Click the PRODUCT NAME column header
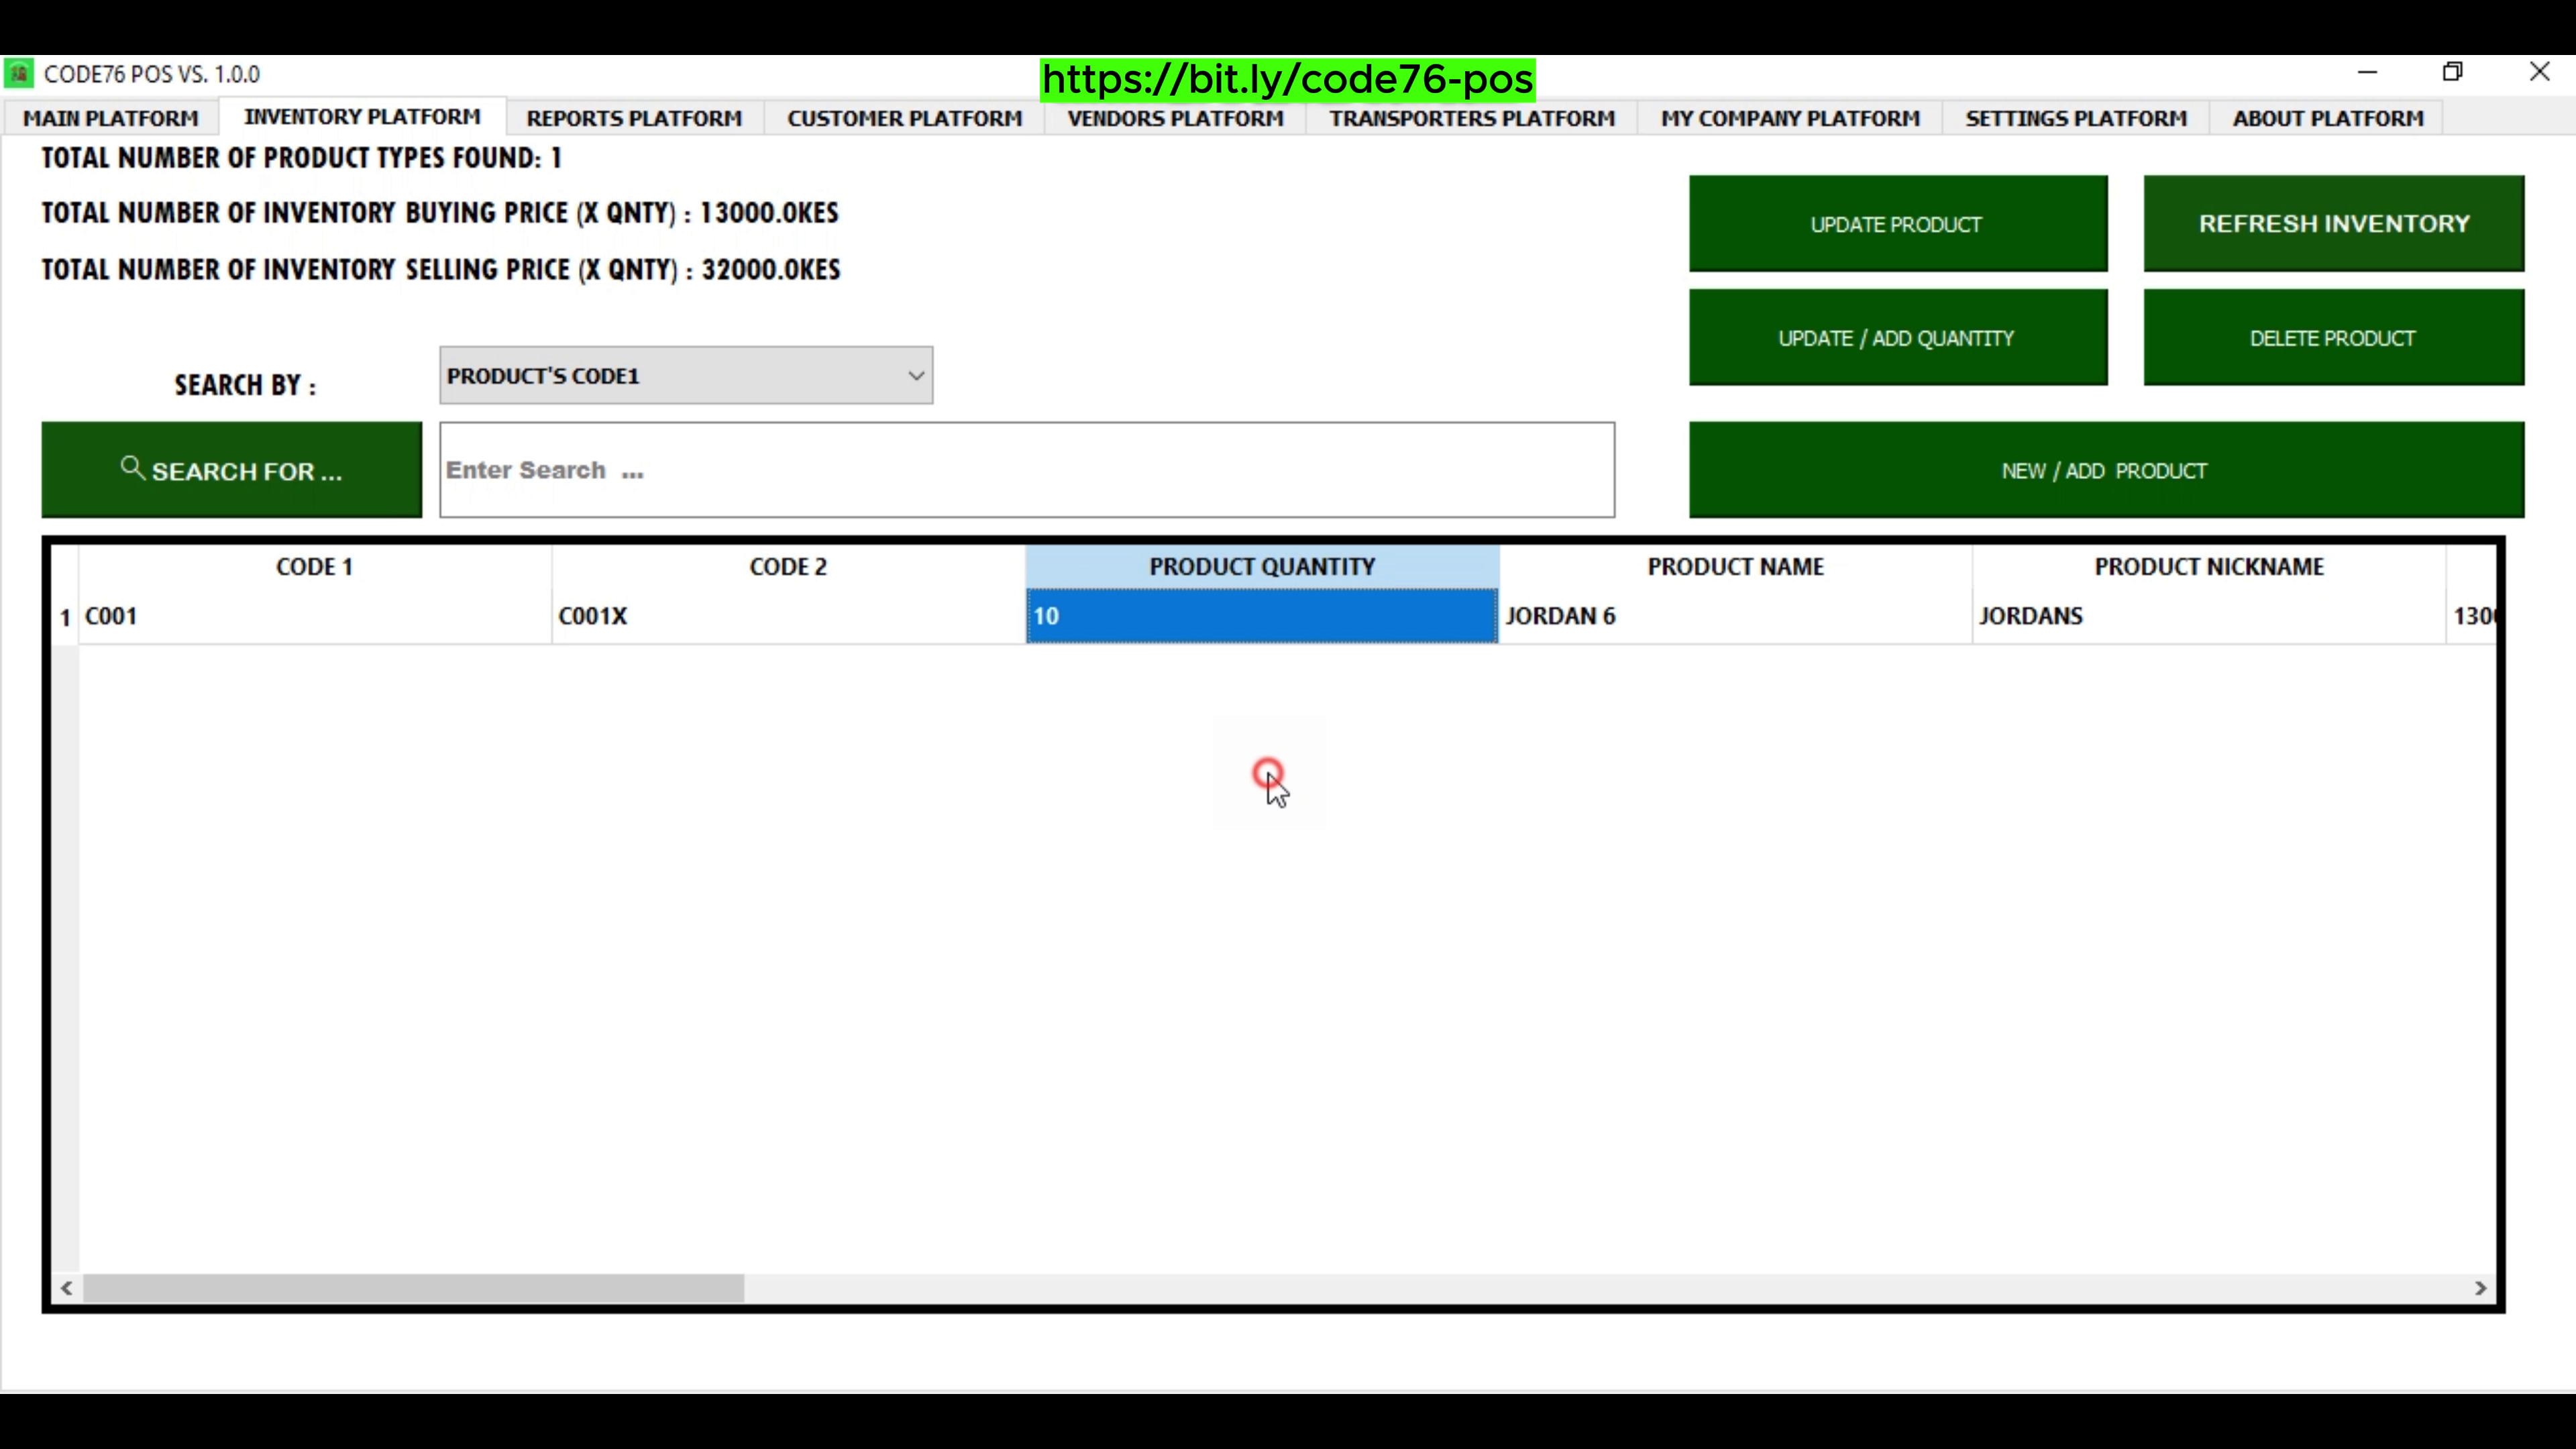 (x=1735, y=567)
